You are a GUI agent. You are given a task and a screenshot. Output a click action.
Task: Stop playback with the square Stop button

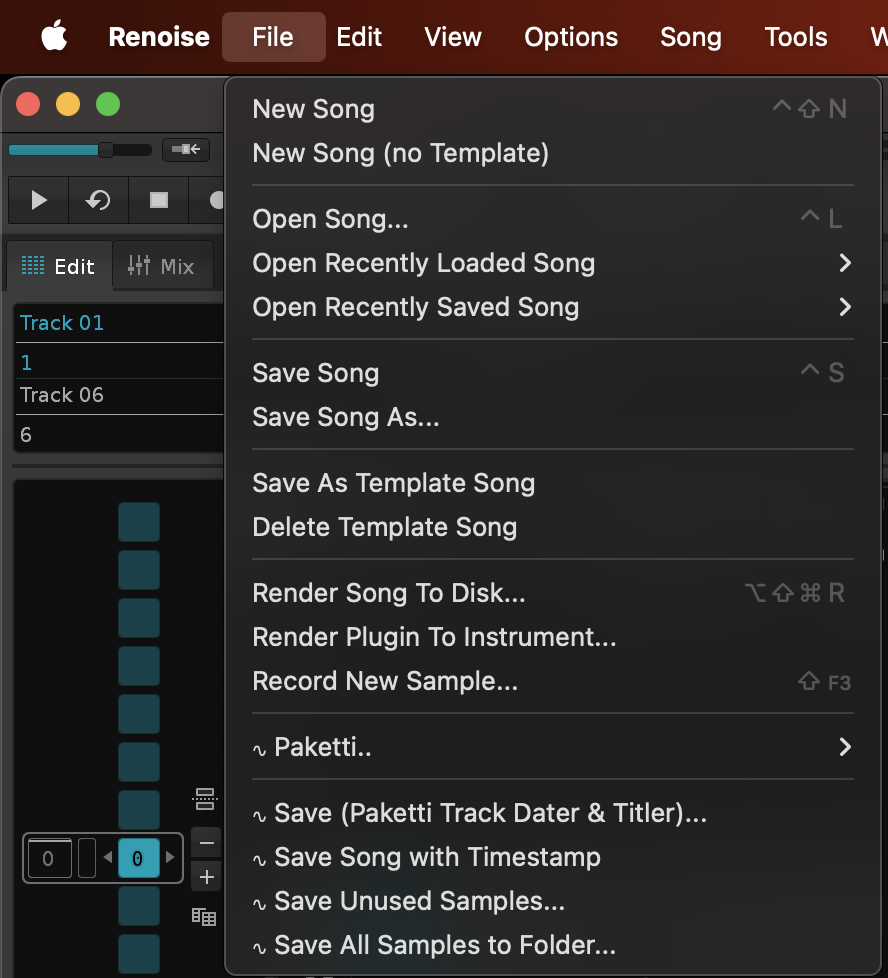[158, 200]
